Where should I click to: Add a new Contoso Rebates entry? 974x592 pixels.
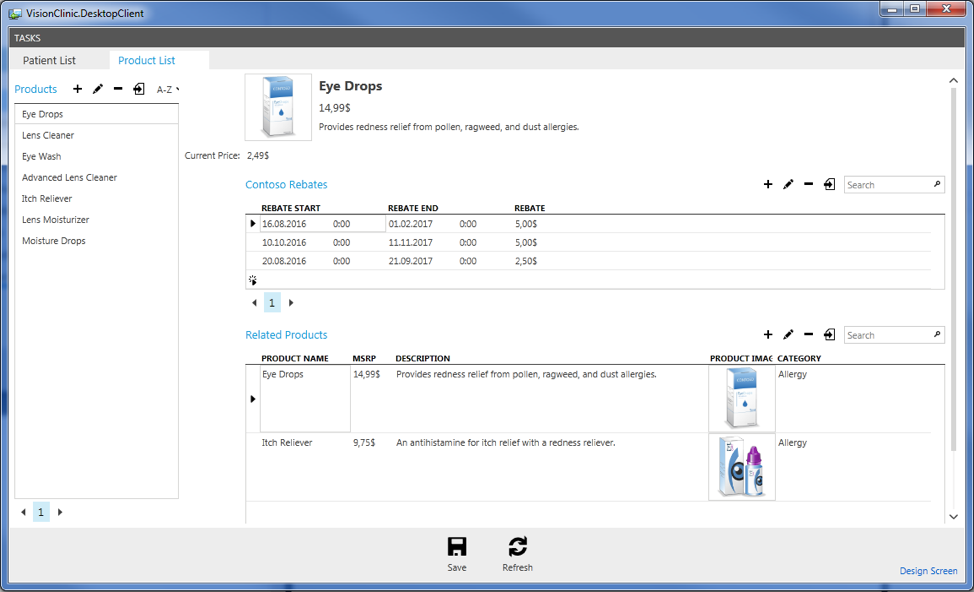pos(768,184)
